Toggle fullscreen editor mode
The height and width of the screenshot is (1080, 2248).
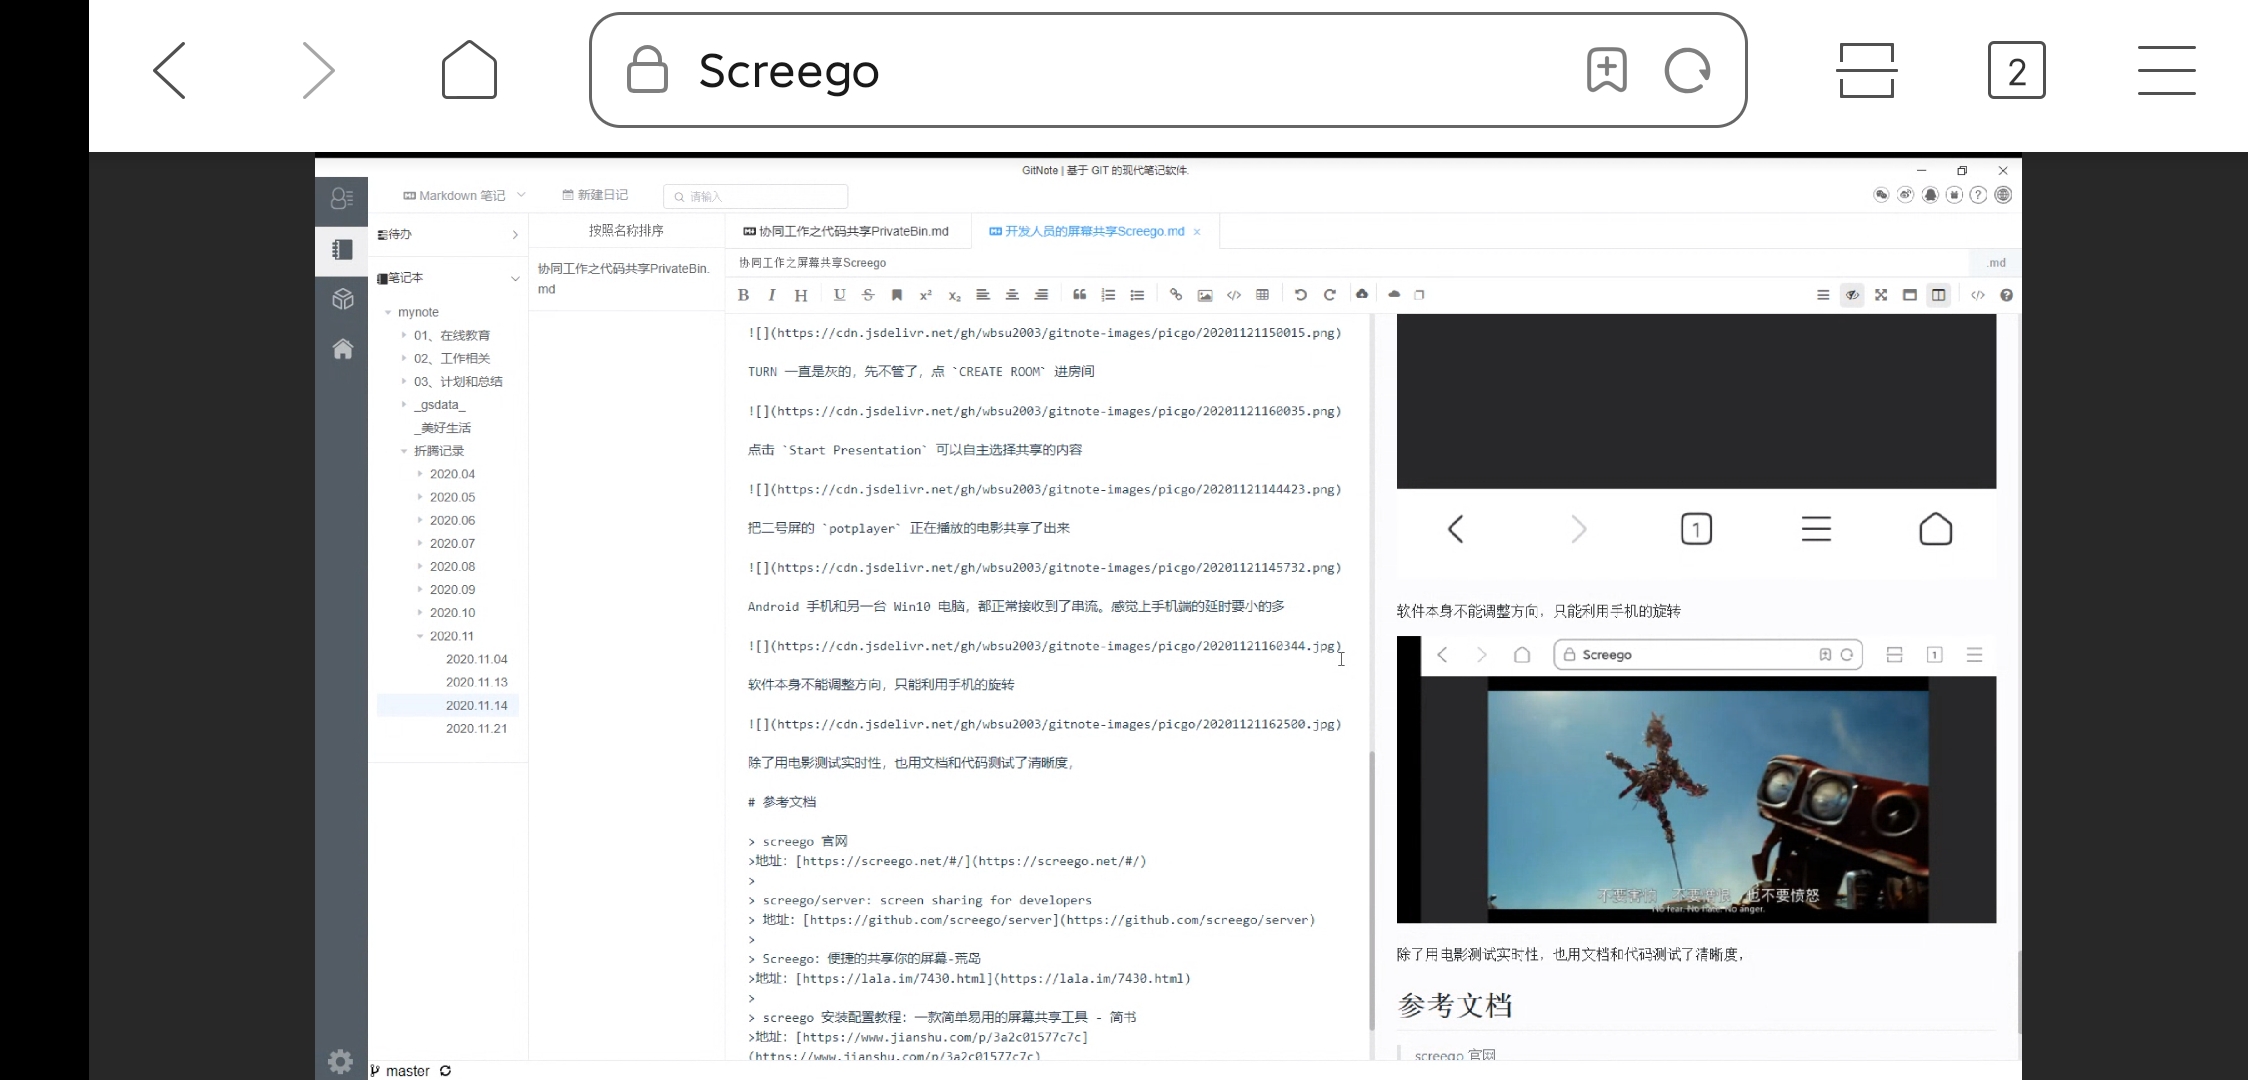[1881, 295]
